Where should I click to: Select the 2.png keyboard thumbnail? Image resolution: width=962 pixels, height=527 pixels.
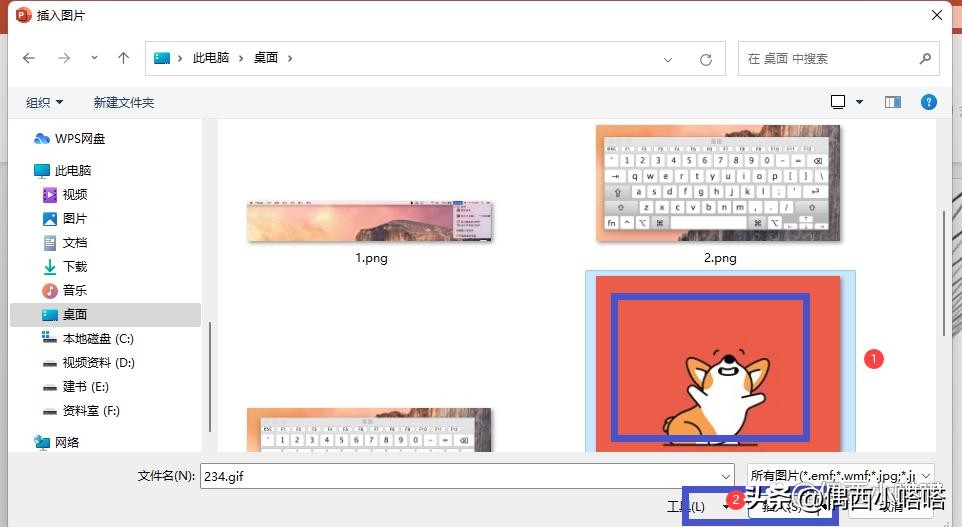tap(718, 183)
